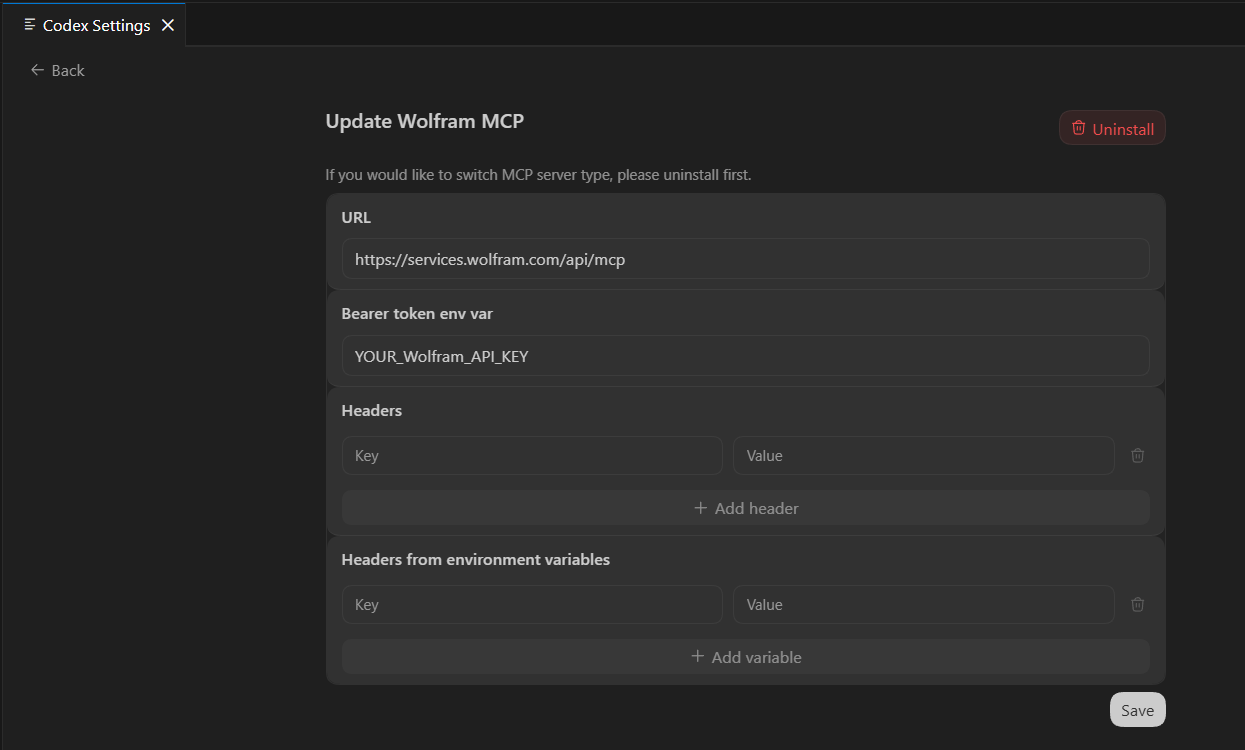Screen dimensions: 1245x750
Task: Click the Headers Key input field
Action: (532, 455)
